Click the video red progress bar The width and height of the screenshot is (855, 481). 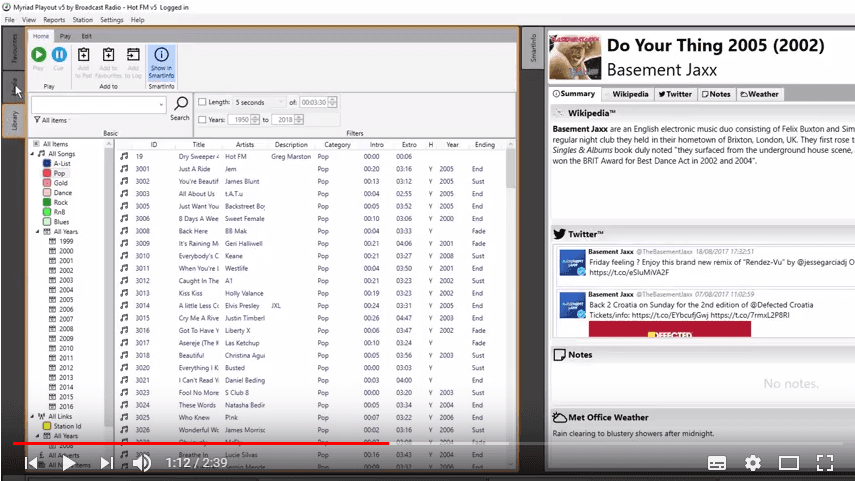[201, 443]
